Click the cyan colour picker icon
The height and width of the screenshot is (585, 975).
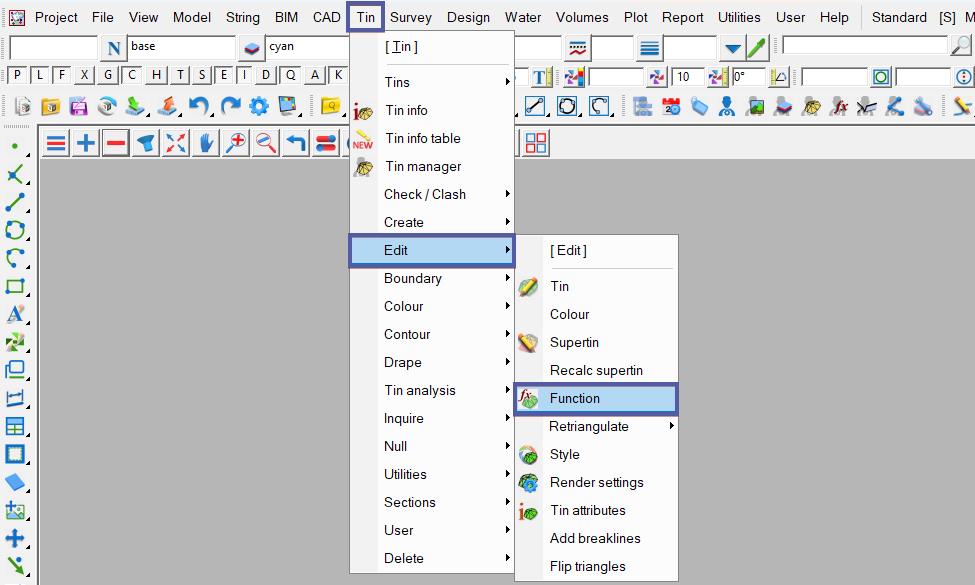(251, 48)
